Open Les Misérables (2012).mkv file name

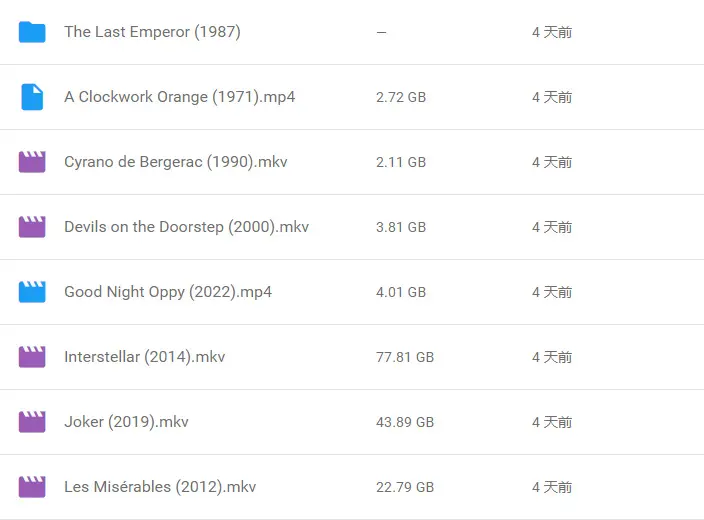coord(160,487)
